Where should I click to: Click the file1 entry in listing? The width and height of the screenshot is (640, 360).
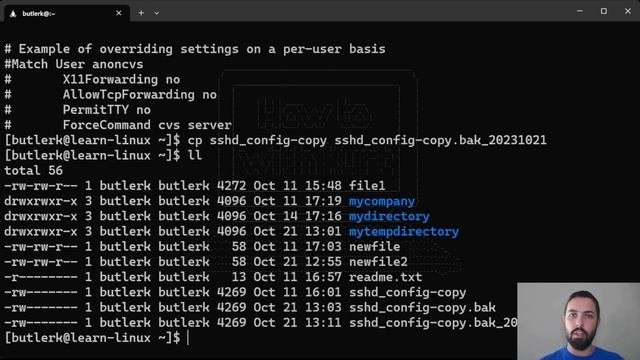point(367,186)
